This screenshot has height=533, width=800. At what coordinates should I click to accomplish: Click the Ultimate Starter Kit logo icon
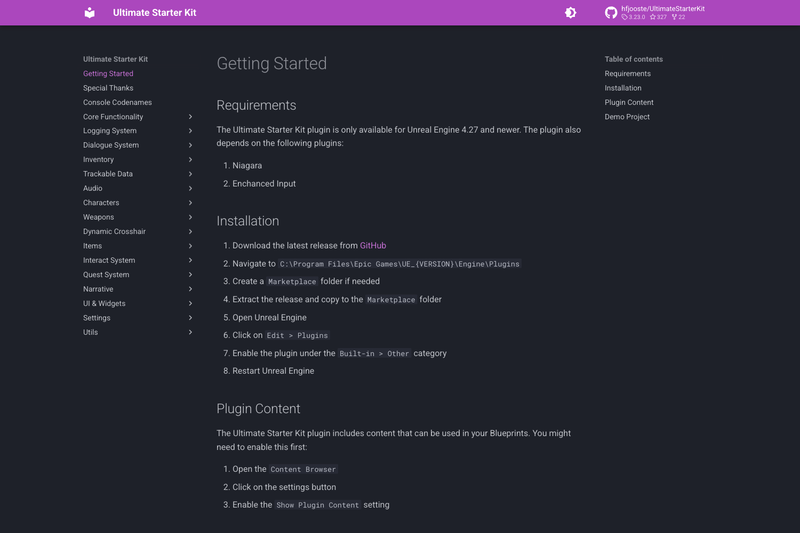[89, 13]
